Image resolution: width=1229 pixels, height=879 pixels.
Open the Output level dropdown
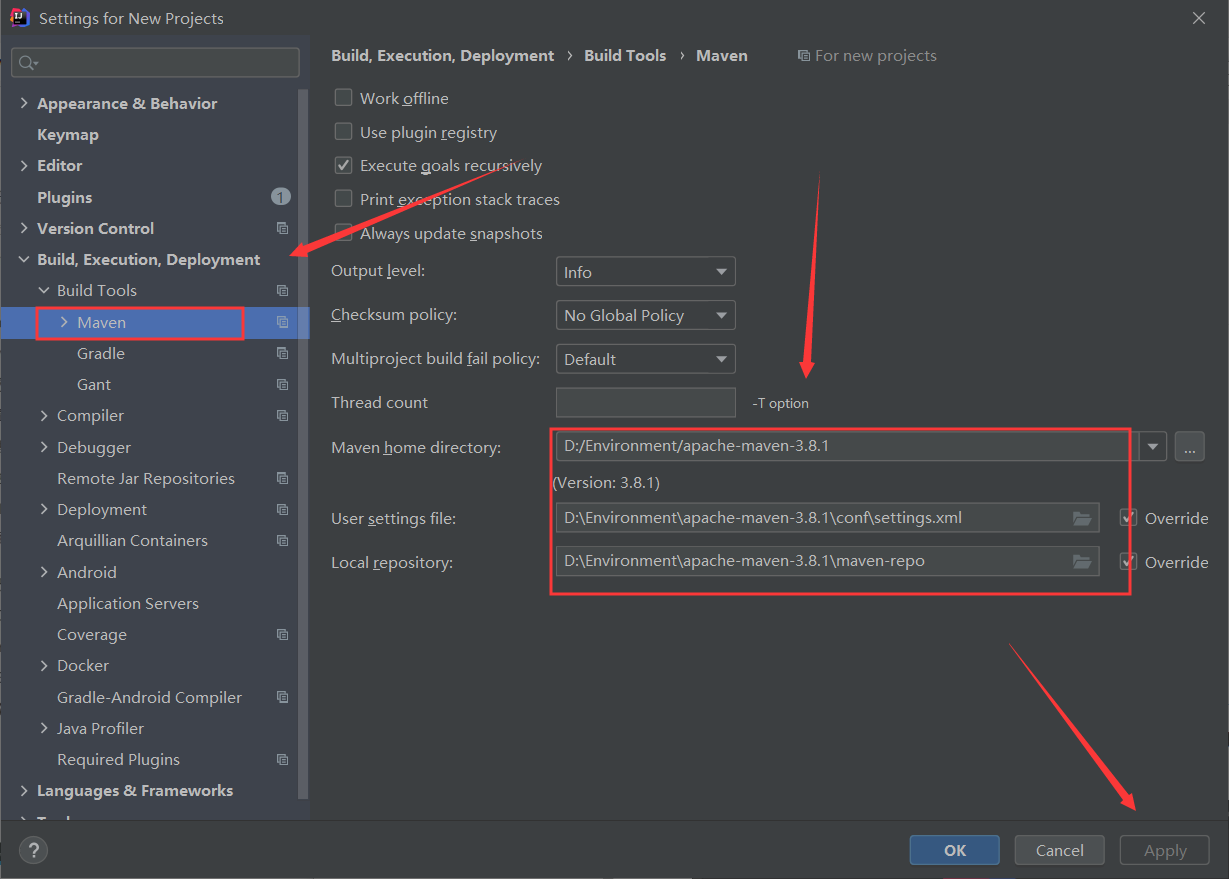pyautogui.click(x=645, y=272)
